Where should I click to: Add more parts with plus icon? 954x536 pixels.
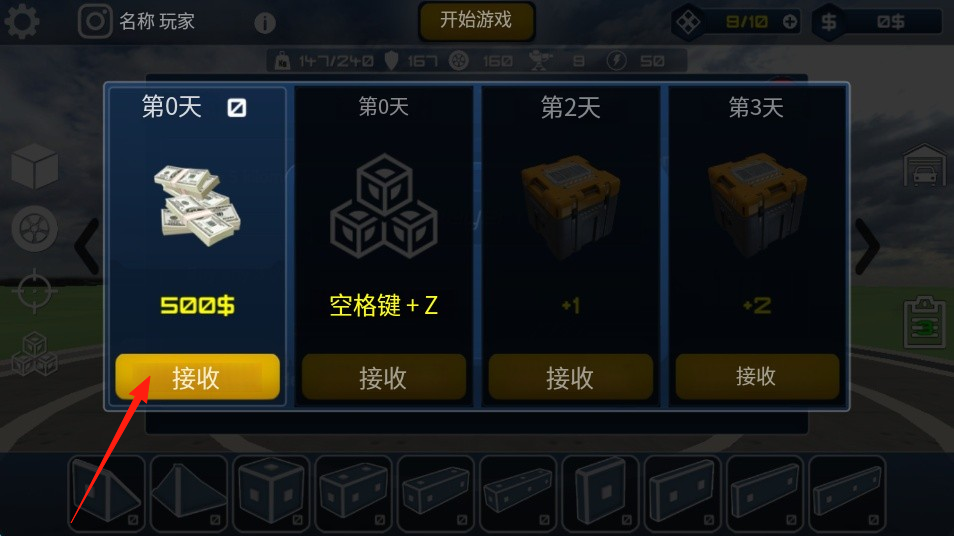click(790, 22)
